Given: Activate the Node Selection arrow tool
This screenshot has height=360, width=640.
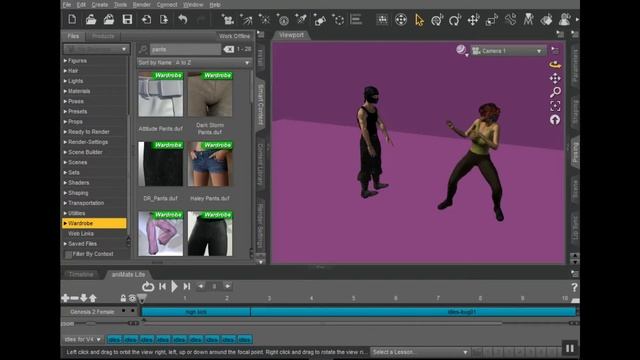Looking at the screenshot, I should 419,20.
